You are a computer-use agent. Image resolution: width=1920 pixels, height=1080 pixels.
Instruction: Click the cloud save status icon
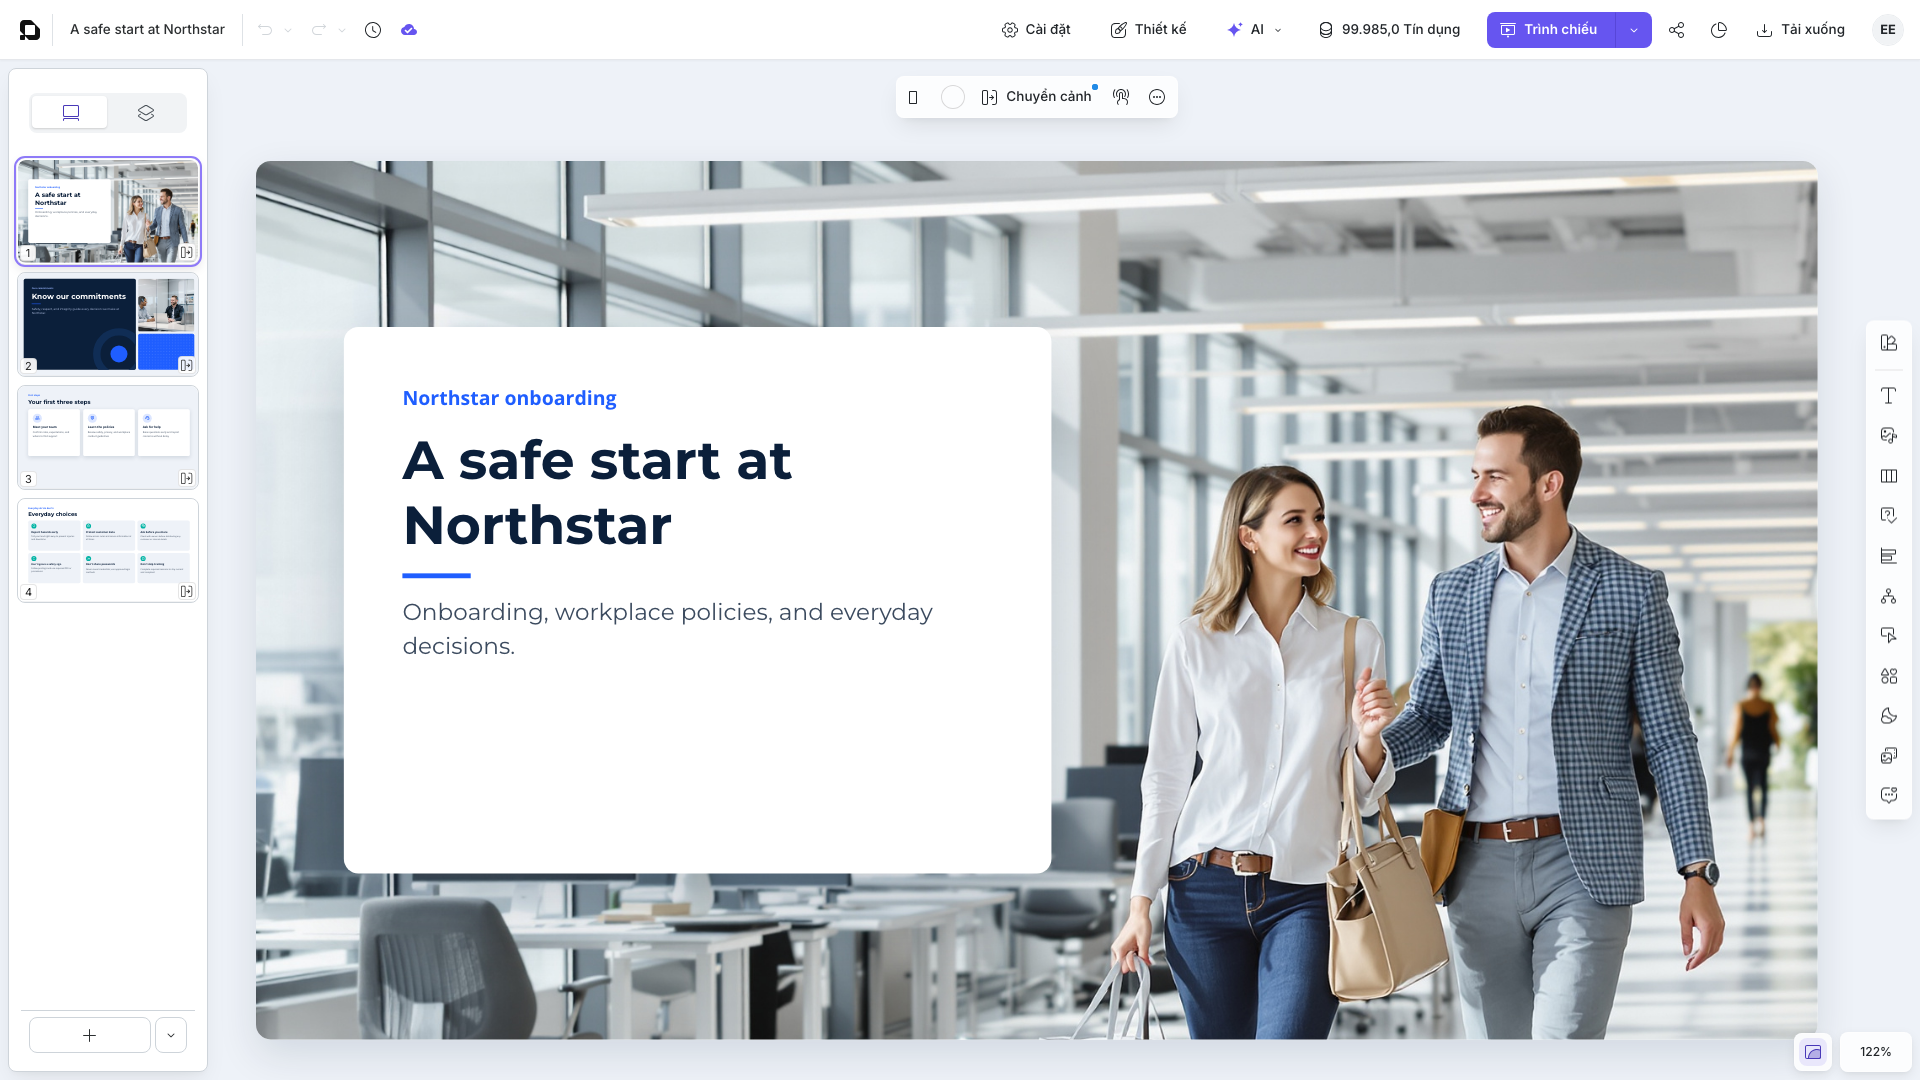[x=409, y=30]
